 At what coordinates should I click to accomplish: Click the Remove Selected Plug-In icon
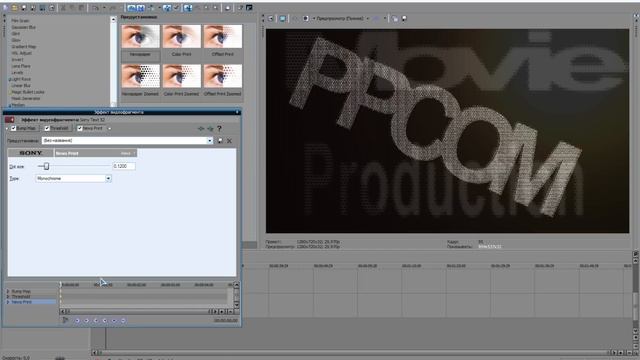click(x=210, y=129)
